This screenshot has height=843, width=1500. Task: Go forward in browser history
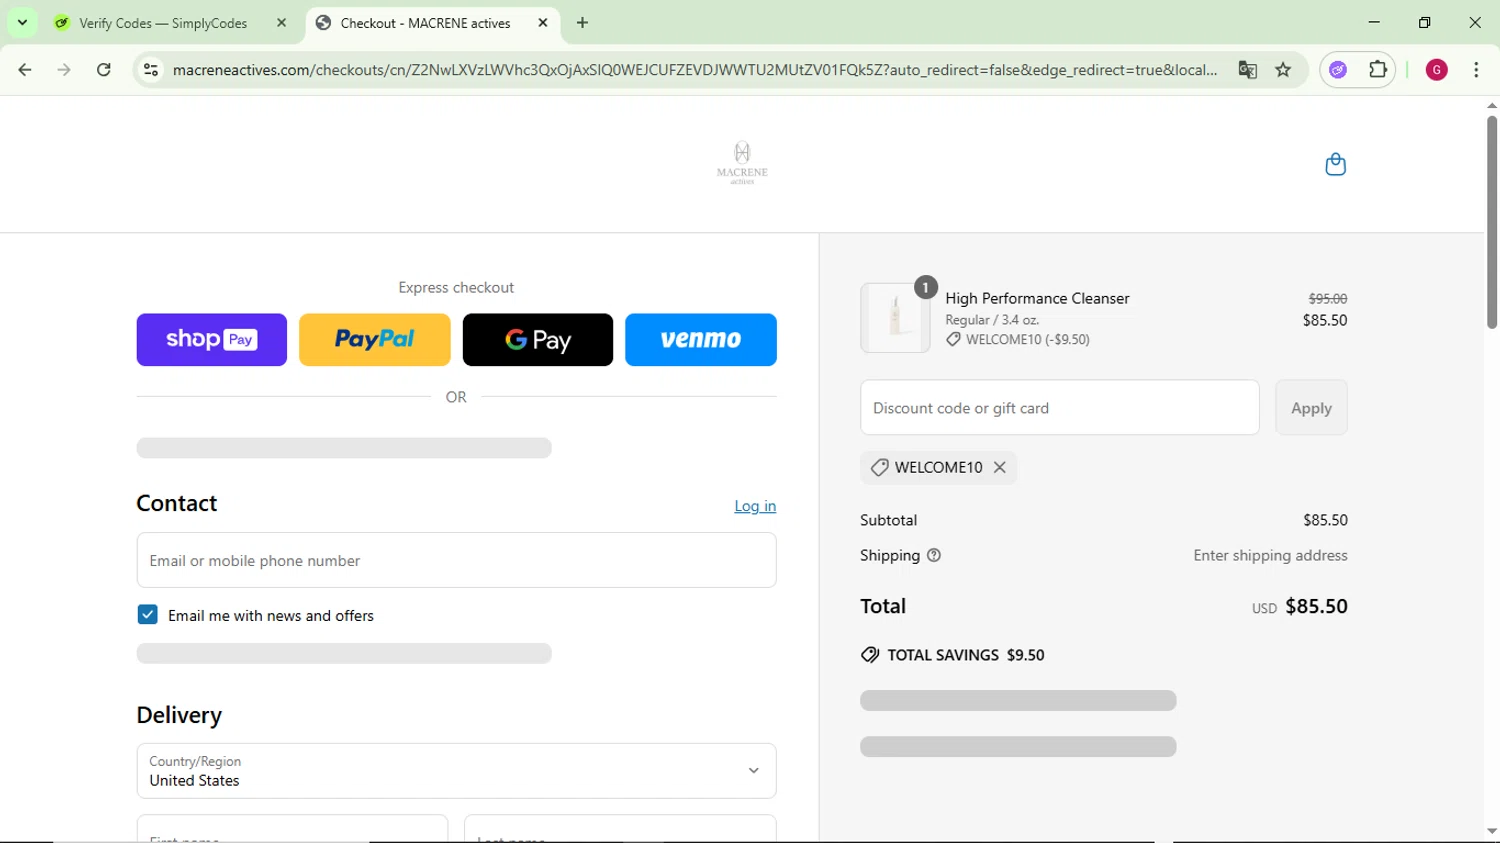[64, 70]
